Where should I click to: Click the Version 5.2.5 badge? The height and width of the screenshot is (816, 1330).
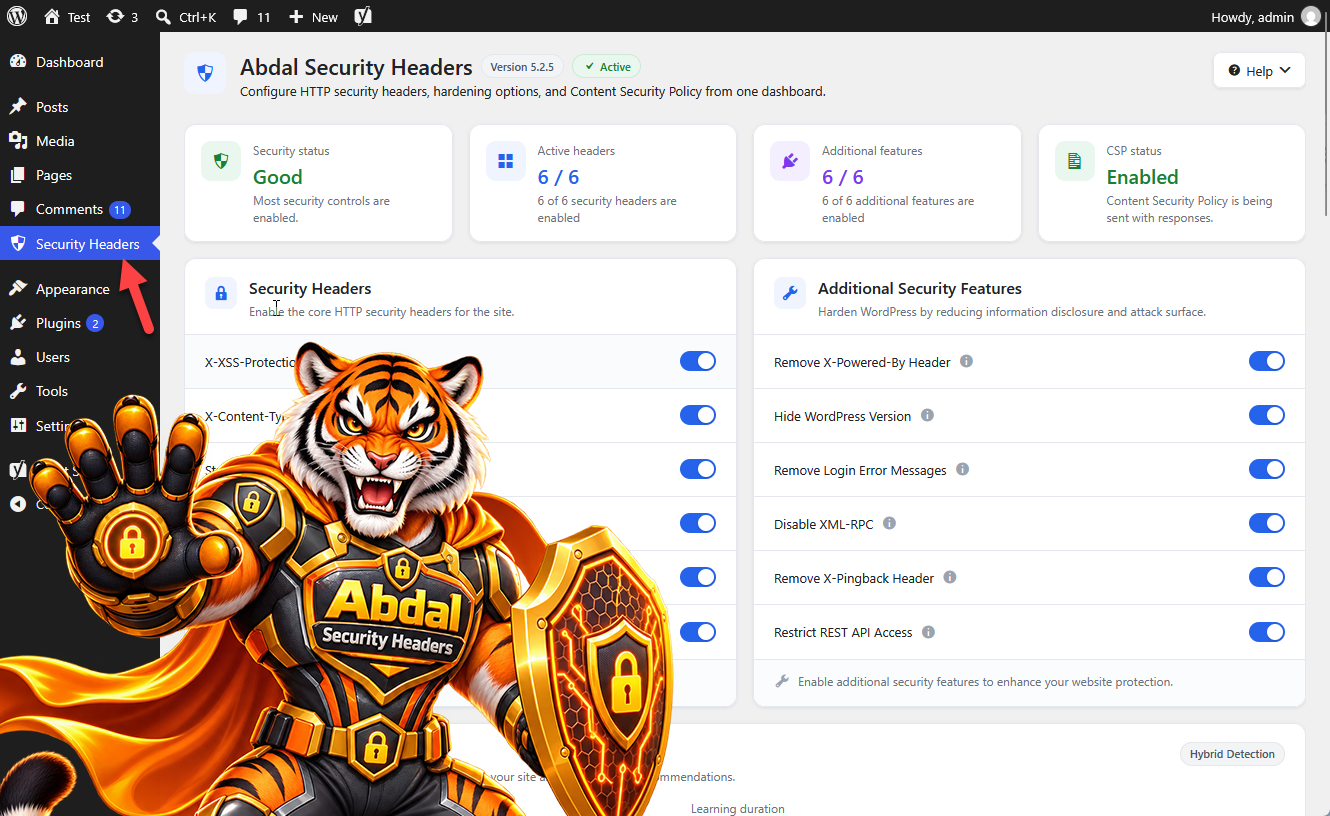[x=523, y=67]
